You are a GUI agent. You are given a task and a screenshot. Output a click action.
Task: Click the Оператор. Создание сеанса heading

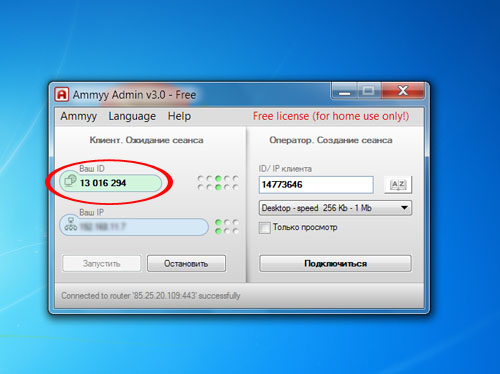point(331,140)
